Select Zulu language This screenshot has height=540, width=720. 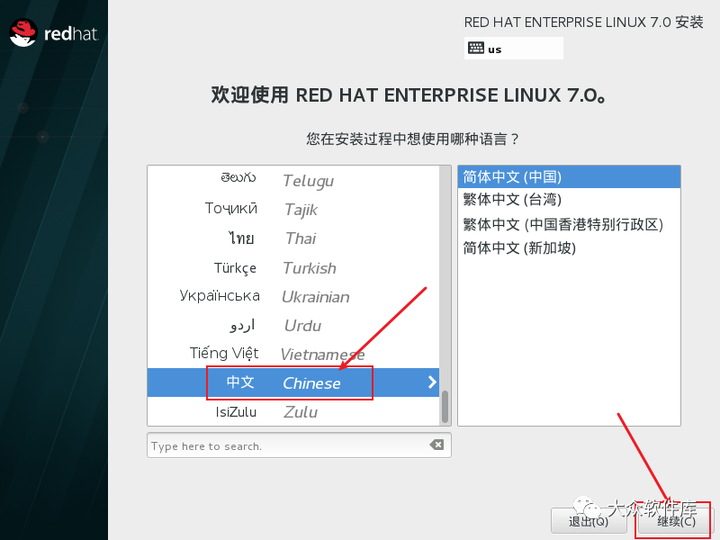tap(293, 411)
